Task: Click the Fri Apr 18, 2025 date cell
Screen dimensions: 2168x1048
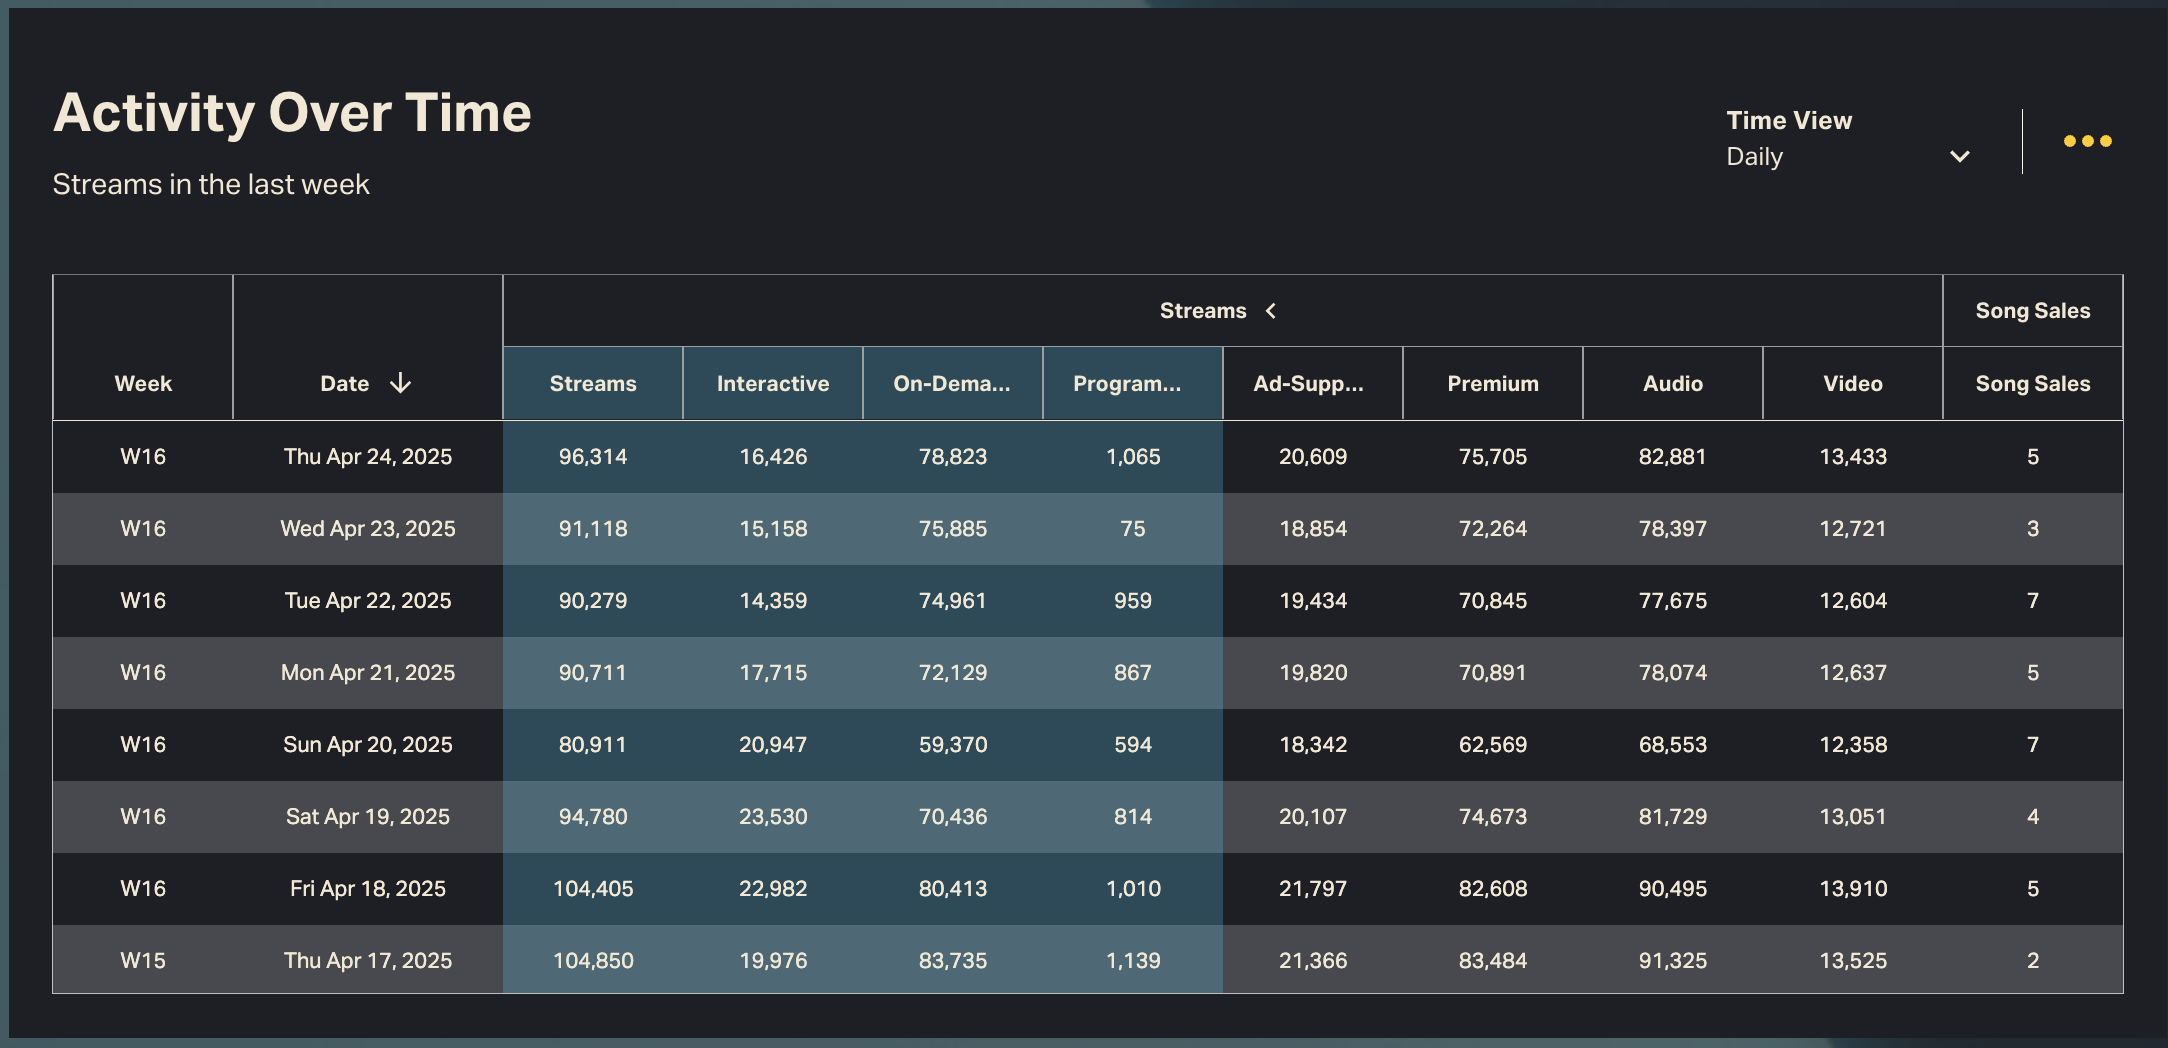Action: point(368,889)
